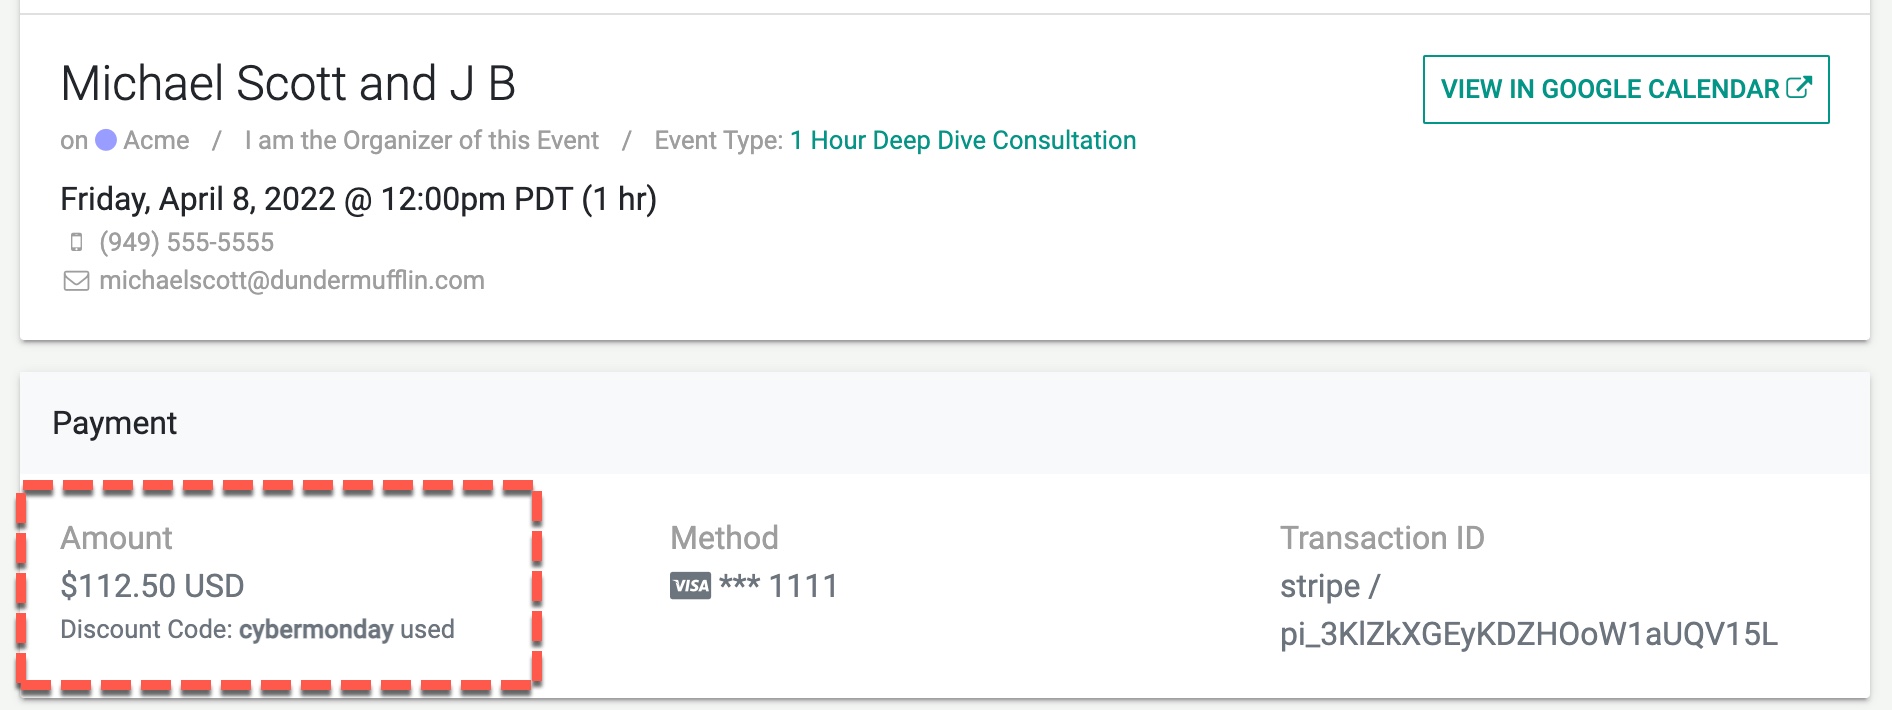The width and height of the screenshot is (1892, 710).
Task: Click the Michael Scott and J B title
Action: pyautogui.click(x=288, y=84)
